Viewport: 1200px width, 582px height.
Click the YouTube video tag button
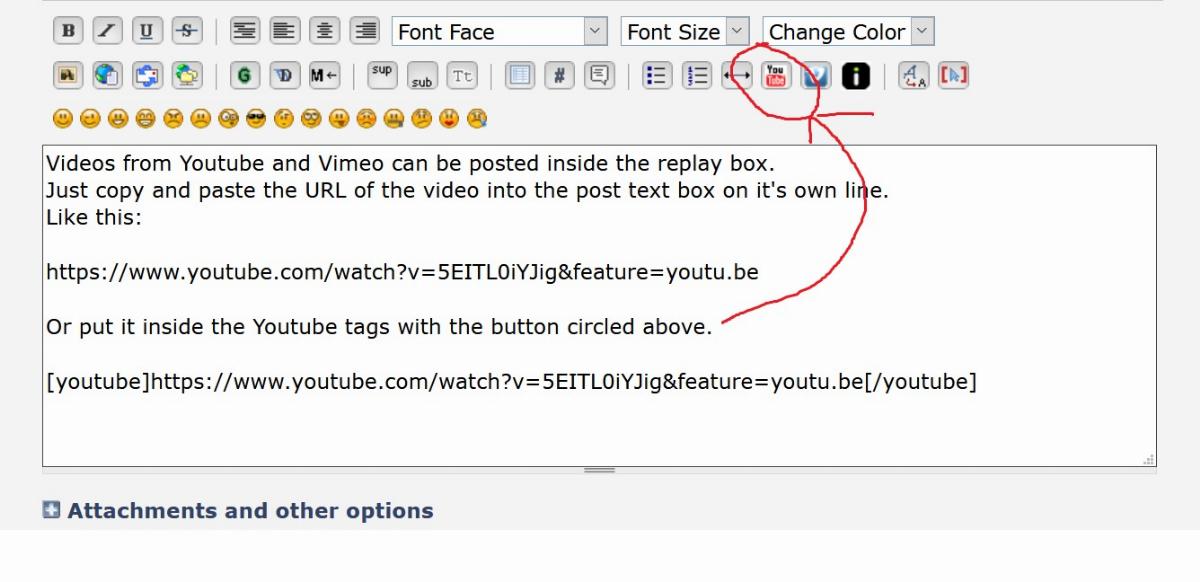(775, 76)
